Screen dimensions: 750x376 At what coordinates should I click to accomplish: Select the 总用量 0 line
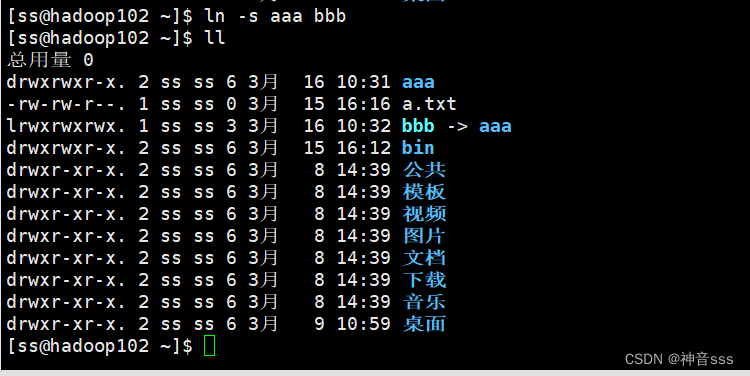pyautogui.click(x=51, y=60)
